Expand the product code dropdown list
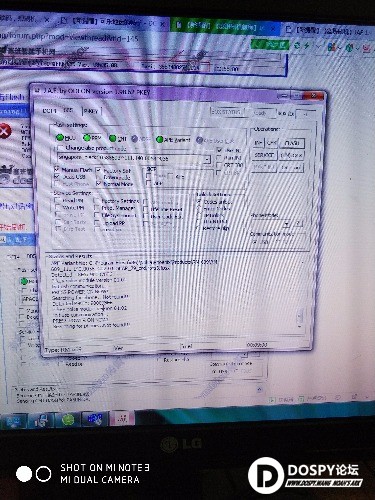 207,159
